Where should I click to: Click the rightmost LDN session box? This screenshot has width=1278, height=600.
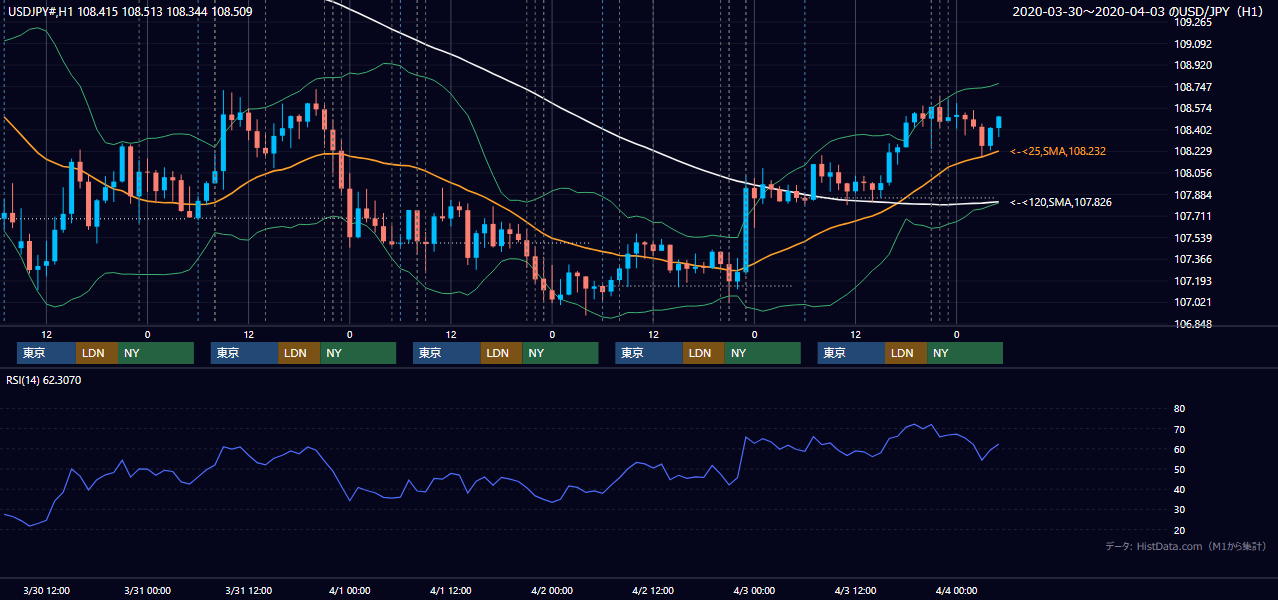(x=906, y=353)
